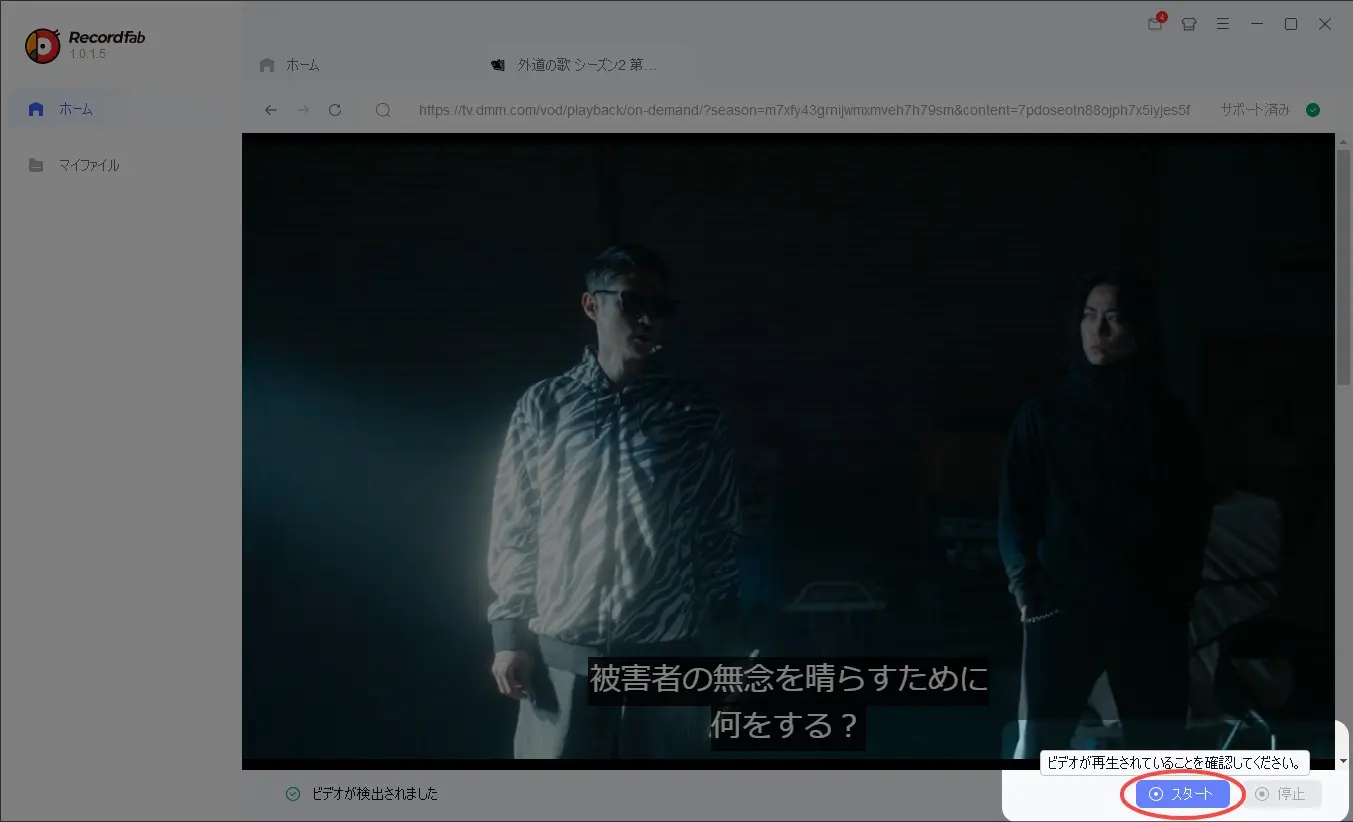This screenshot has height=822, width=1353.
Task: Click the scrollbar down arrow
Action: click(x=1343, y=761)
